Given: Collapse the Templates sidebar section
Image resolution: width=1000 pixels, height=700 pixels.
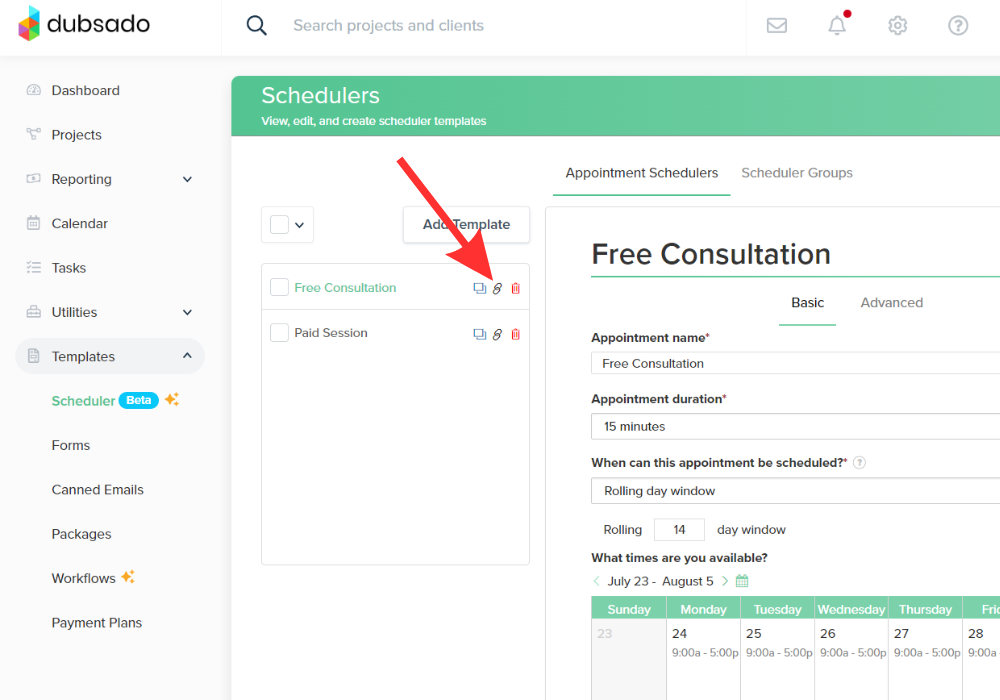Looking at the screenshot, I should click(187, 357).
